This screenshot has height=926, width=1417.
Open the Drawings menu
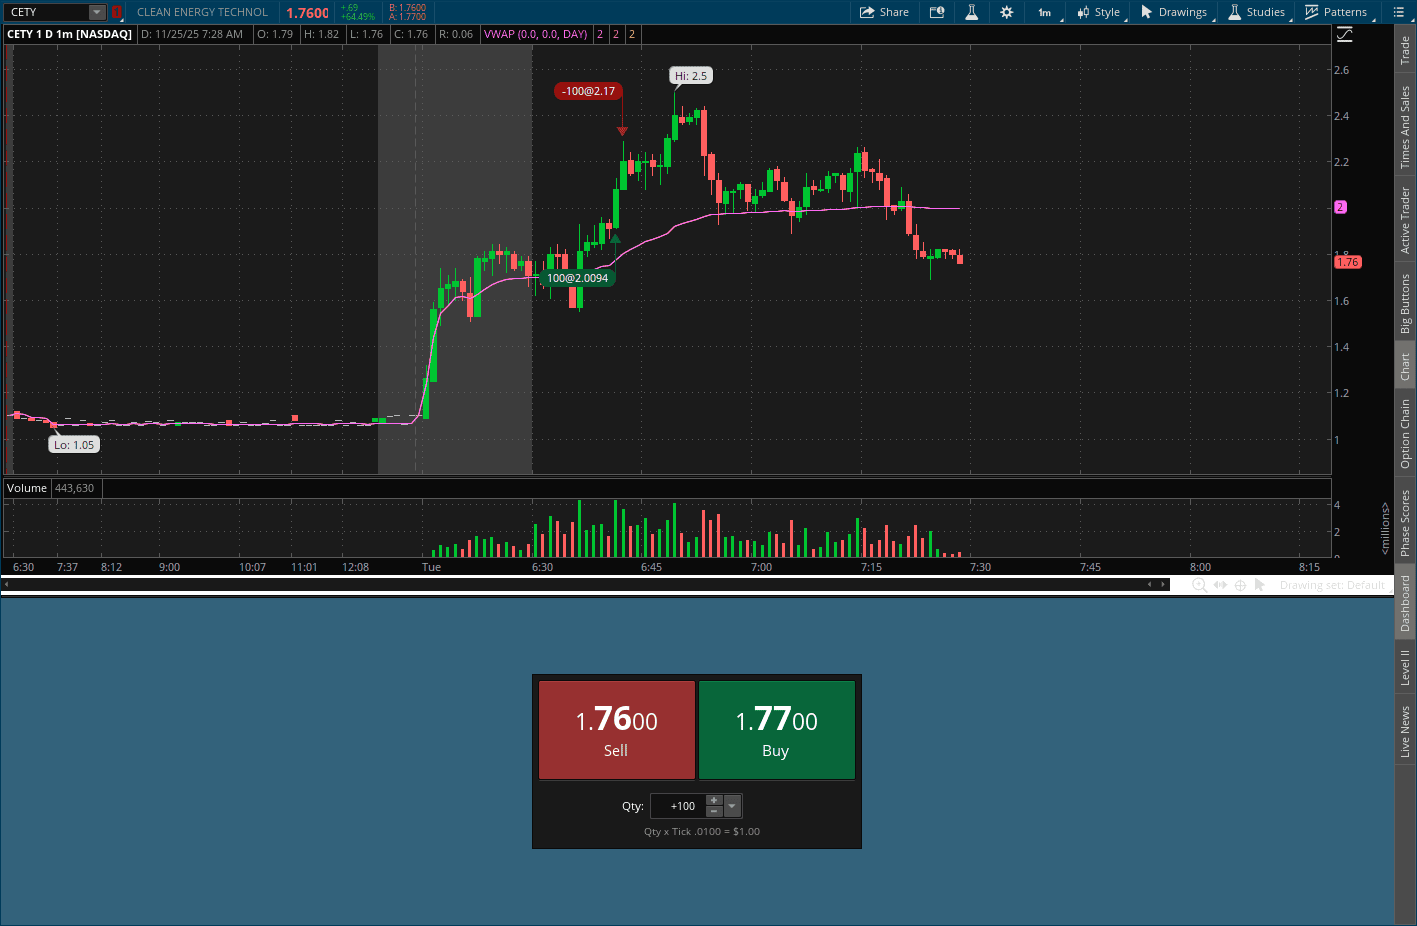point(1174,12)
